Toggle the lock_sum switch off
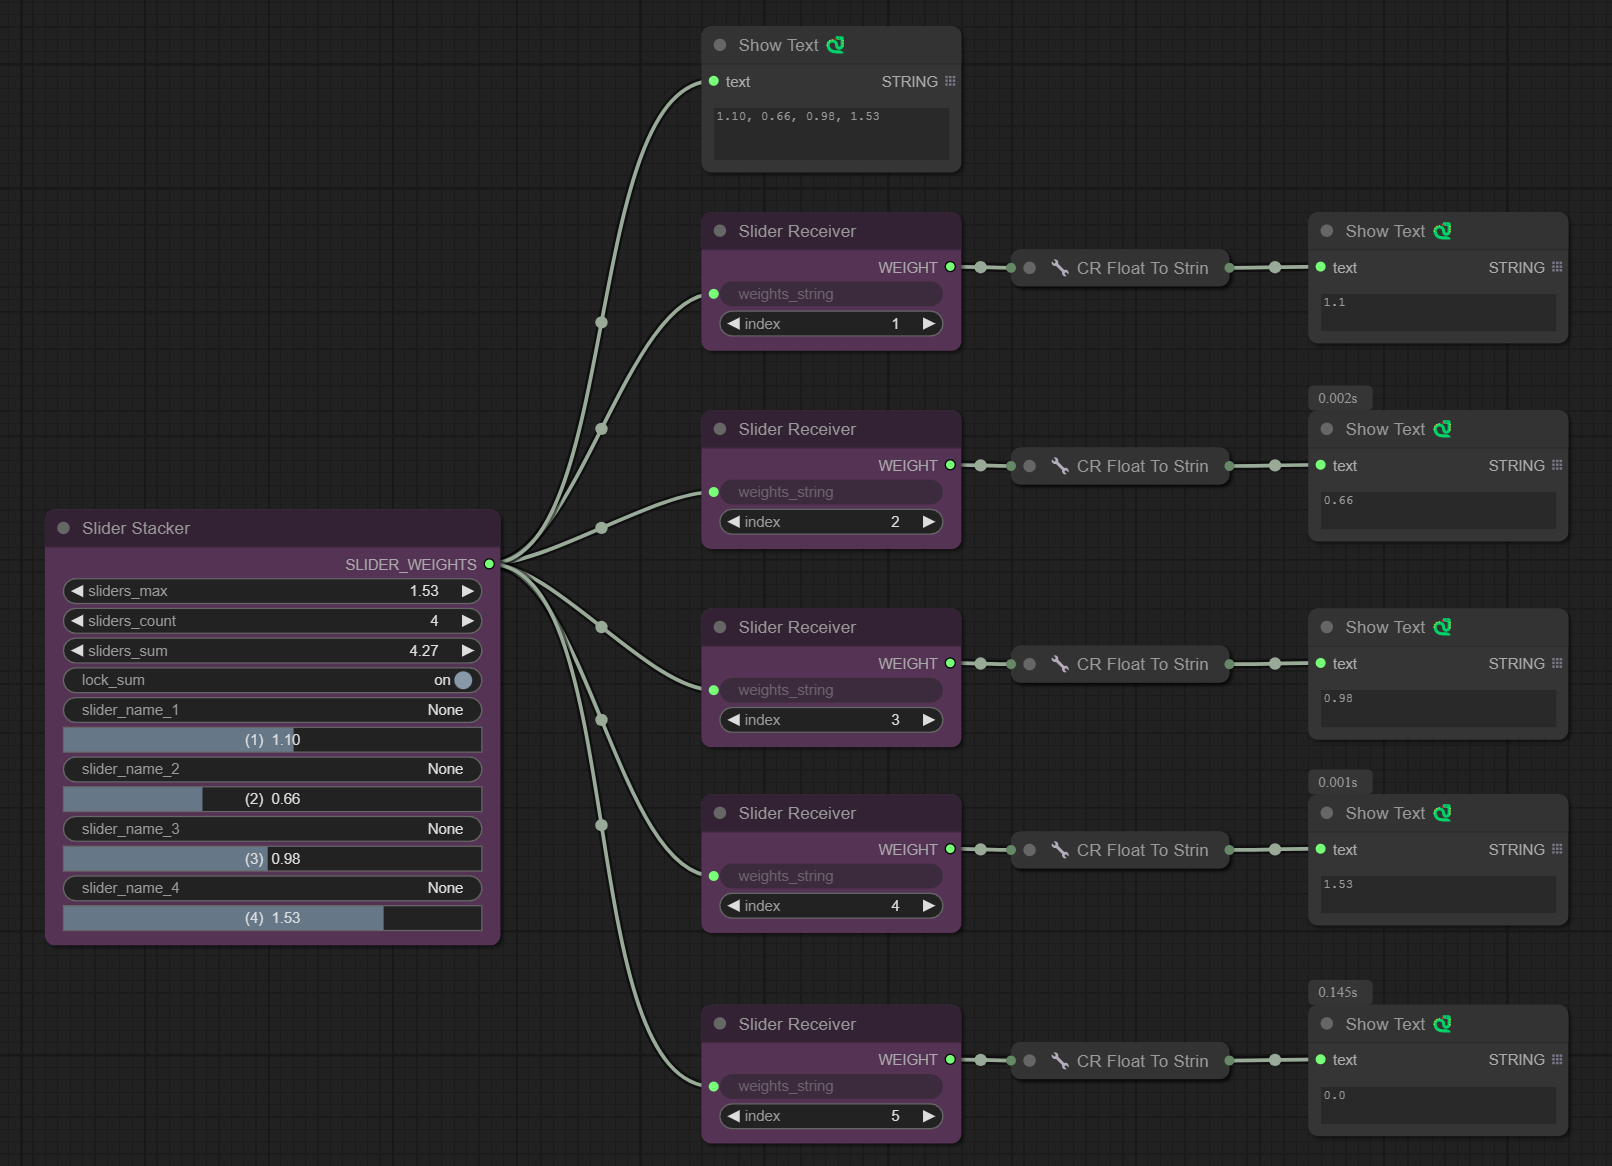Image resolution: width=1612 pixels, height=1166 pixels. (463, 680)
